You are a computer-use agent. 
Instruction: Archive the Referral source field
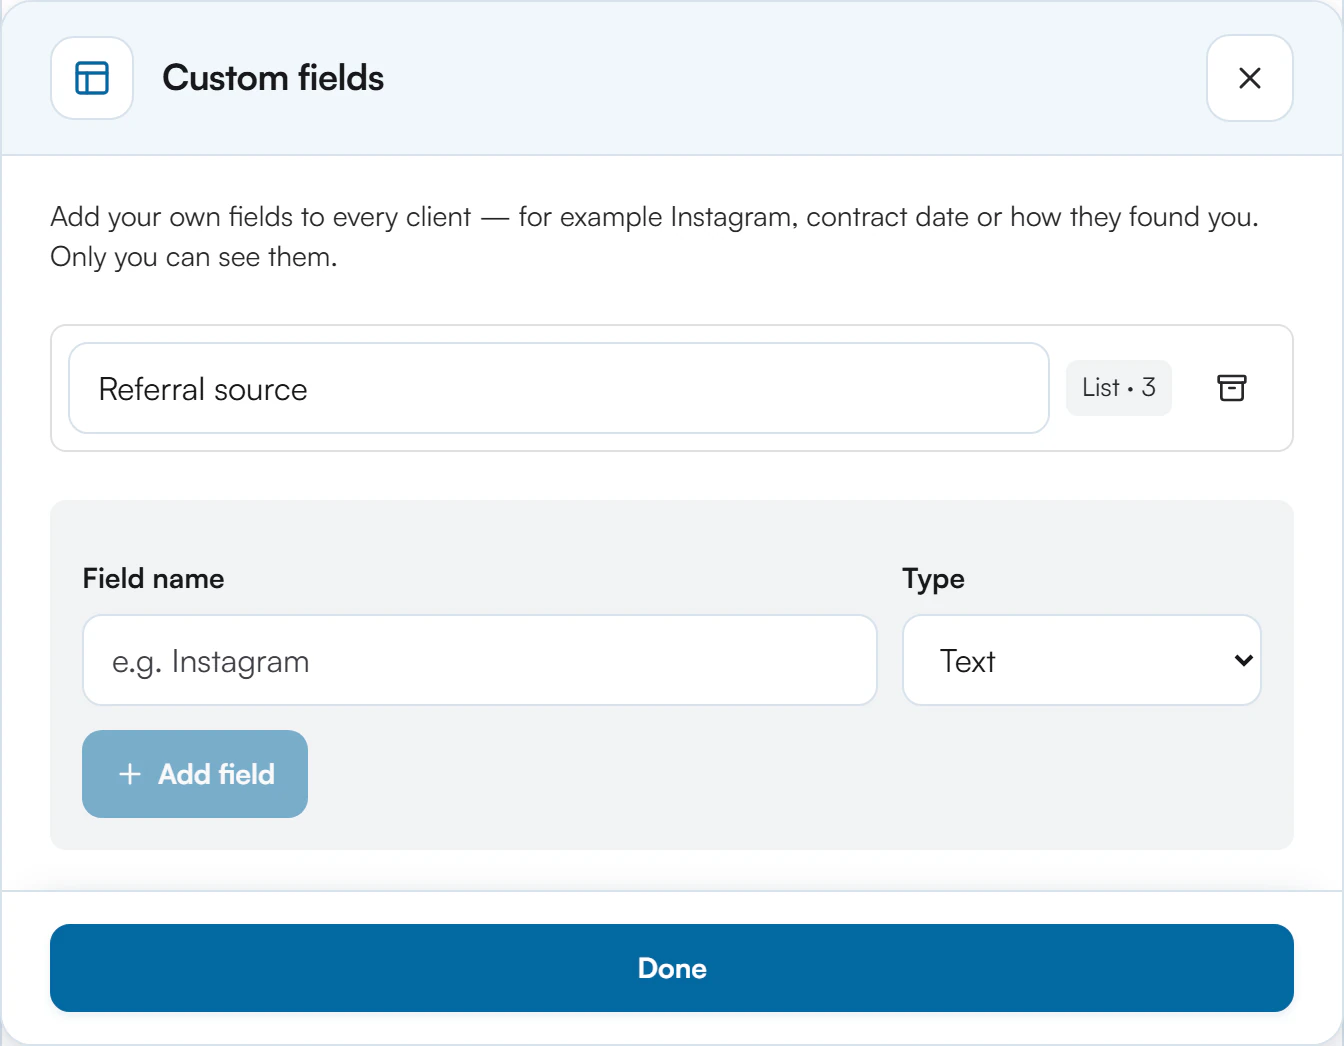click(x=1231, y=388)
